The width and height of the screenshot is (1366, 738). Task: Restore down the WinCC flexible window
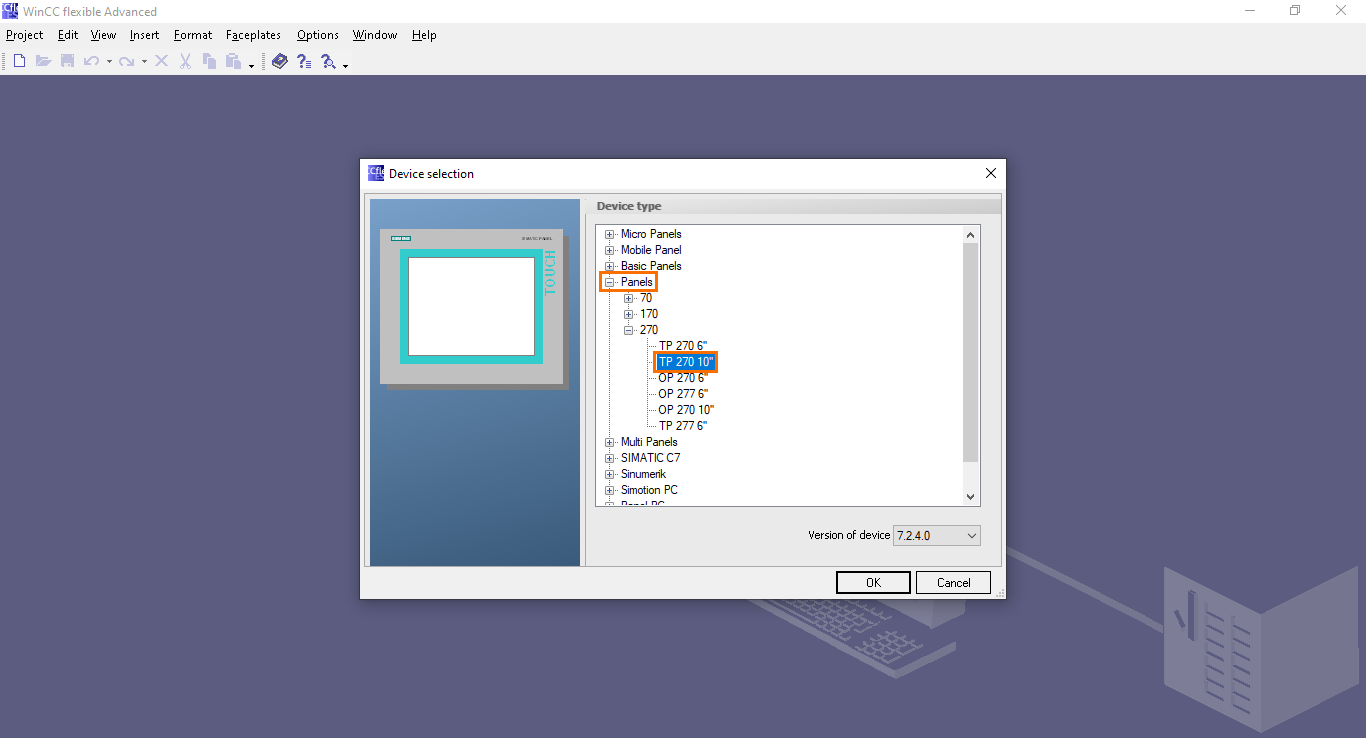tap(1295, 11)
